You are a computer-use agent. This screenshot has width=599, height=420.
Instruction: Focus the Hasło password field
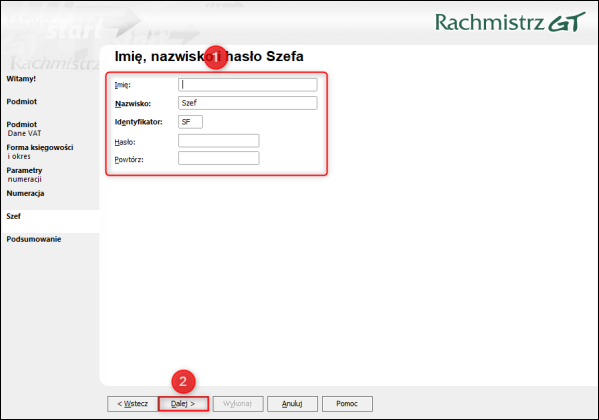[219, 141]
